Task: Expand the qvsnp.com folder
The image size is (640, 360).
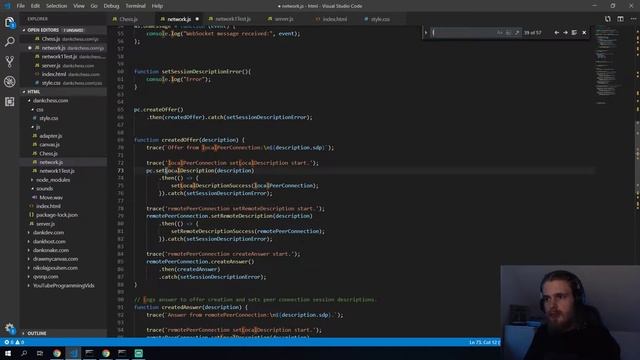Action: click(x=45, y=277)
